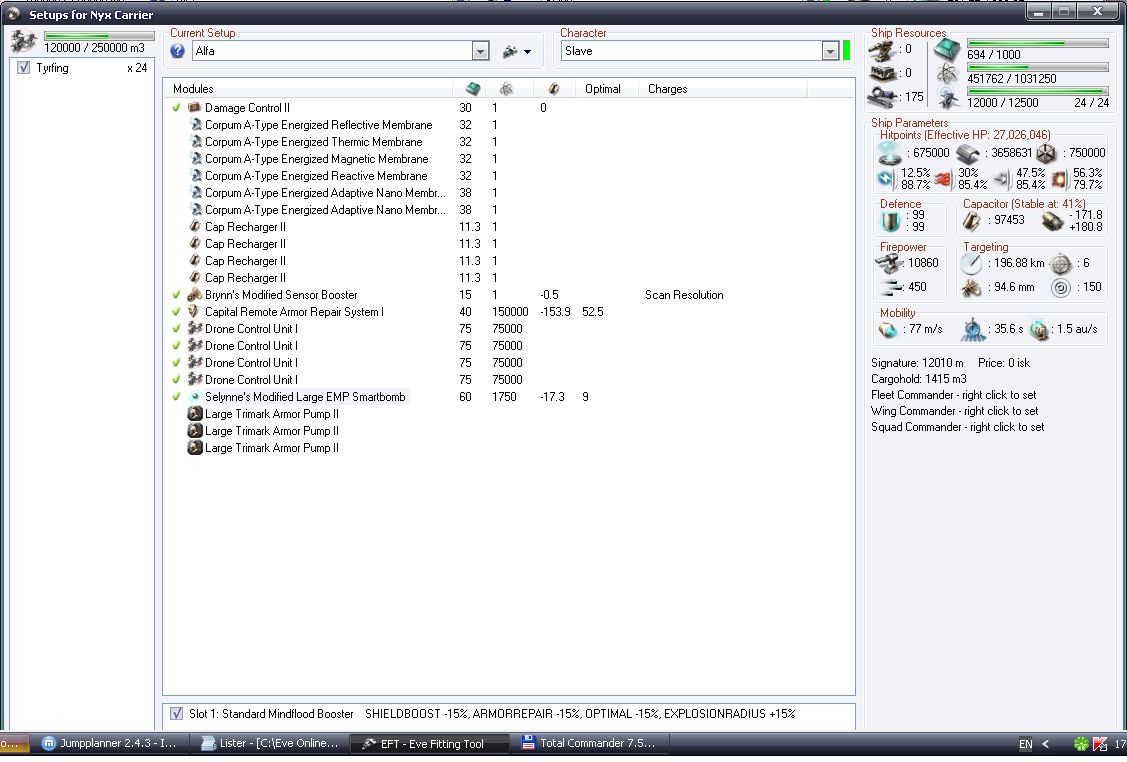This screenshot has width=1127, height=762.
Task: Select the first Large Trimark Armor Pump icon
Action: tap(195, 414)
